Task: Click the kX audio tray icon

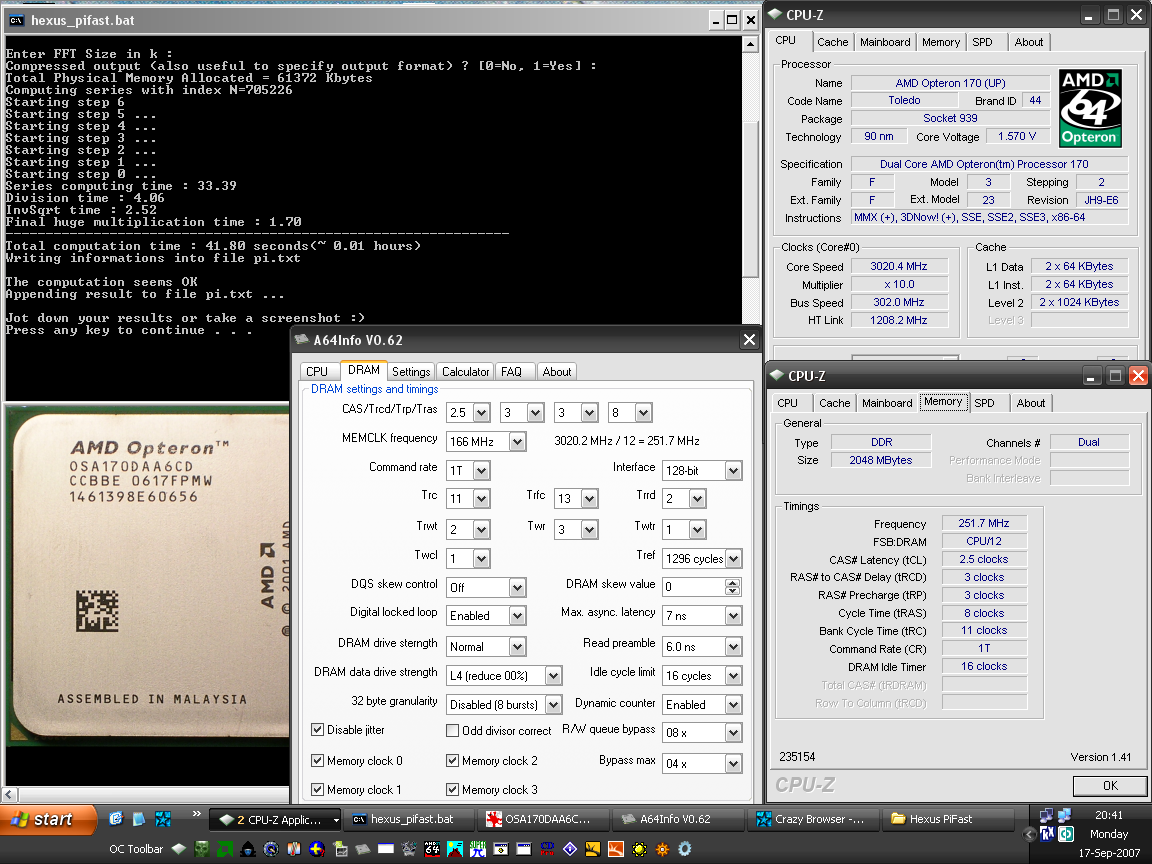Action: pos(1047,833)
